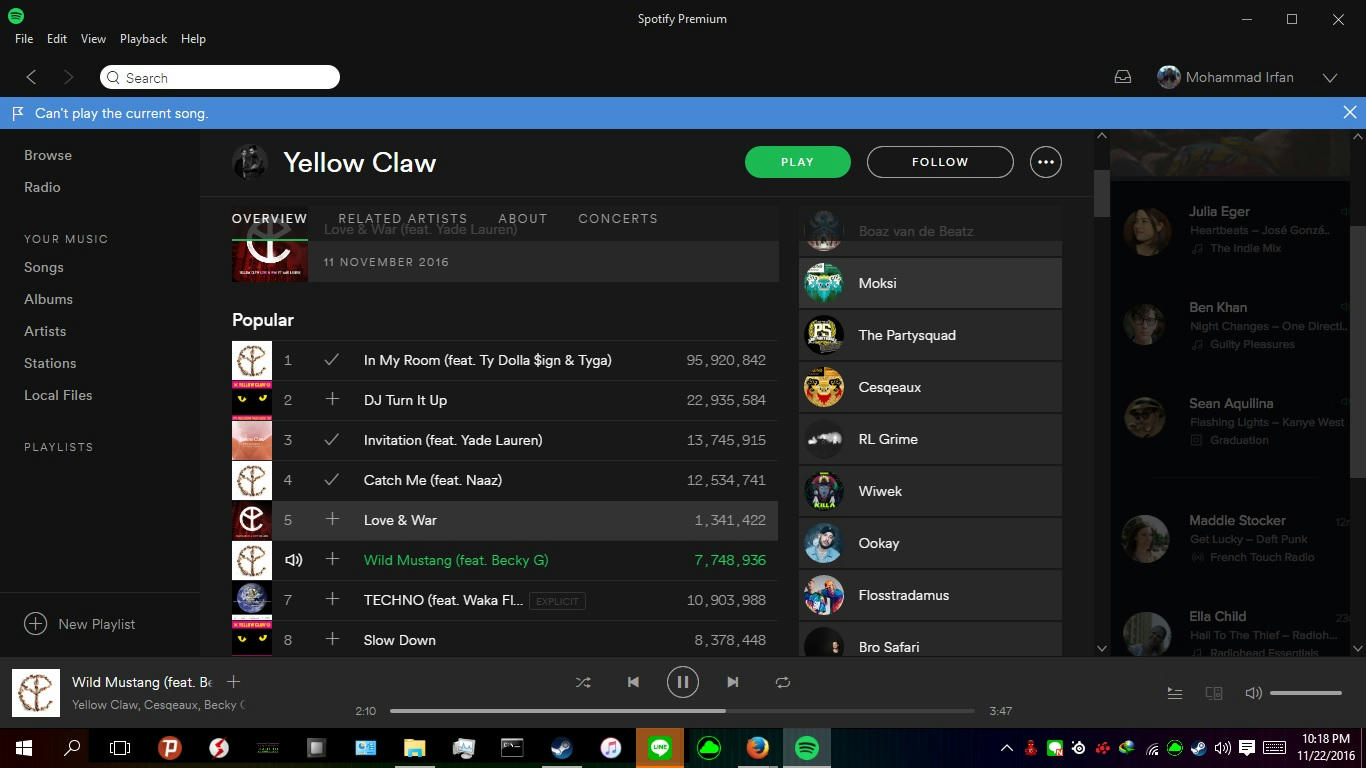Select the Love & War track row
The image size is (1366, 768).
(x=505, y=520)
